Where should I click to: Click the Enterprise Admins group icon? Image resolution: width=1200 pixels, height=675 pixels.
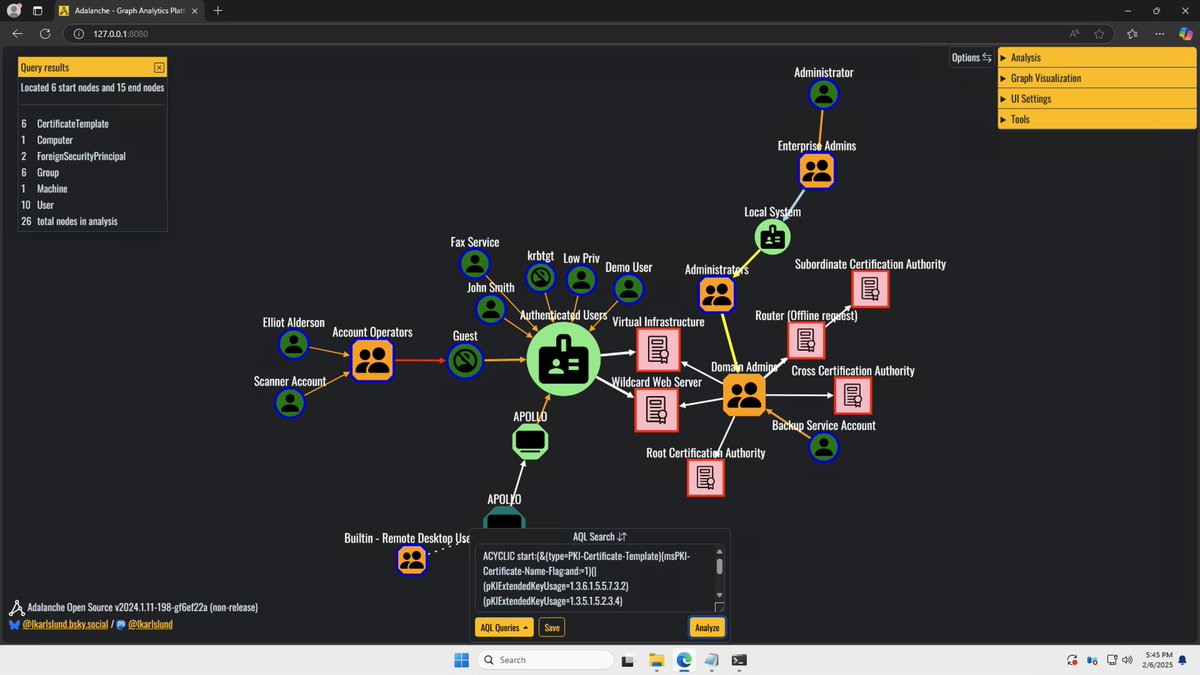coord(816,171)
